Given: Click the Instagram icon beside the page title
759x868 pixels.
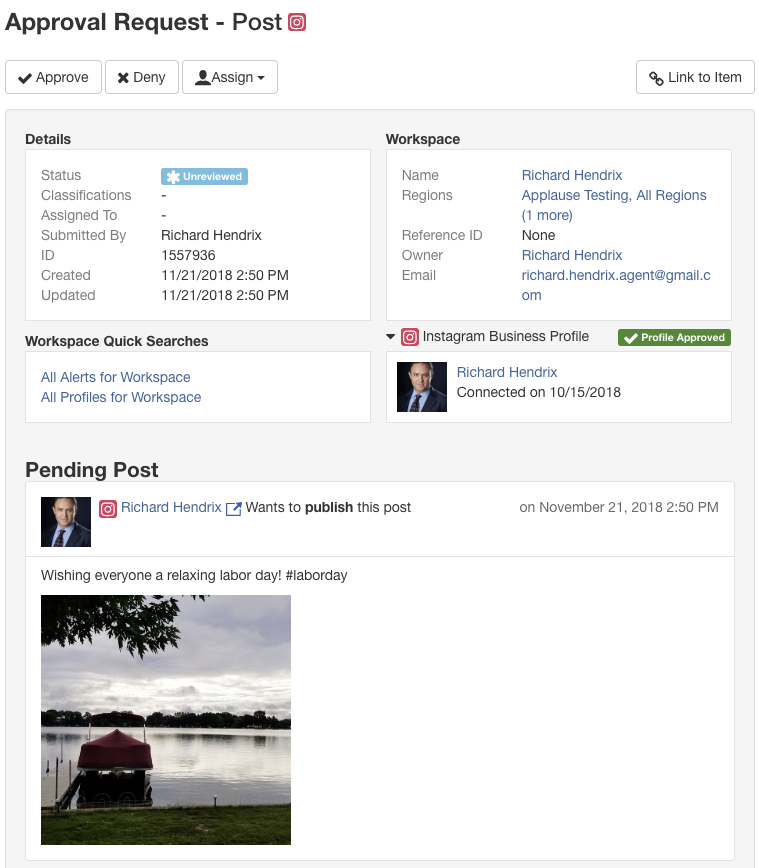Looking at the screenshot, I should coord(297,22).
